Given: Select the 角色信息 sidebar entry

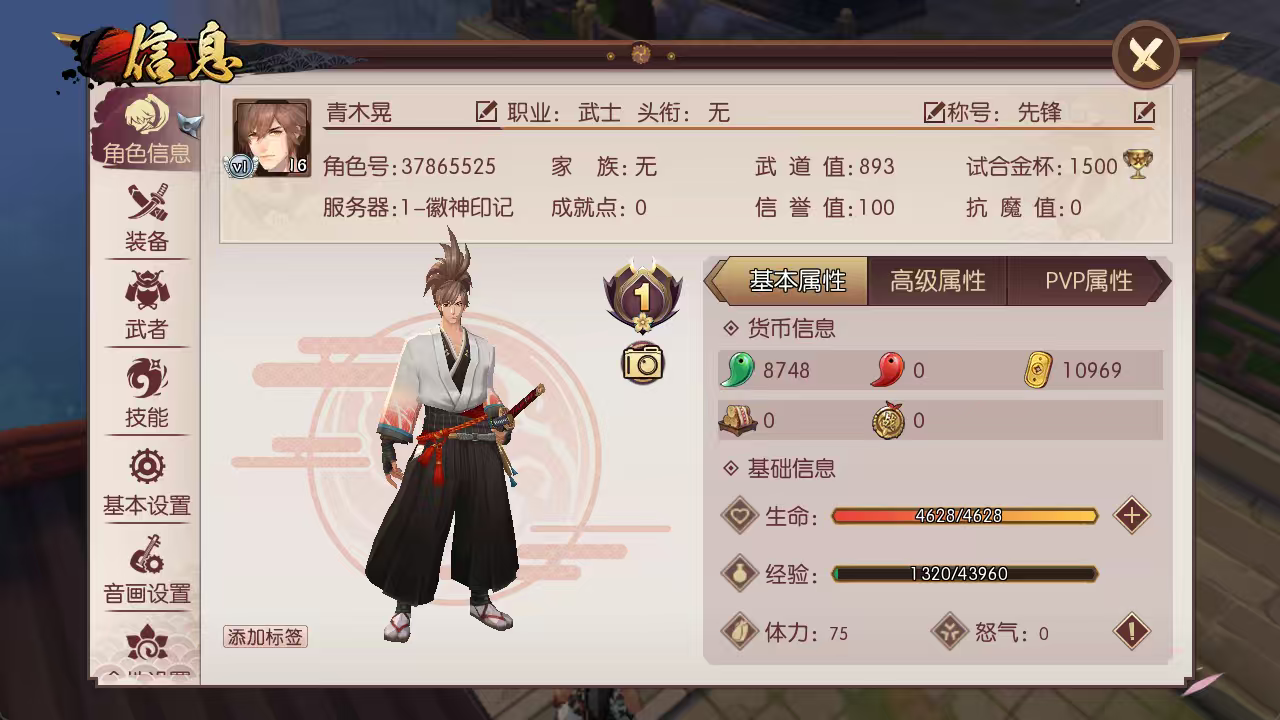Looking at the screenshot, I should tap(146, 128).
